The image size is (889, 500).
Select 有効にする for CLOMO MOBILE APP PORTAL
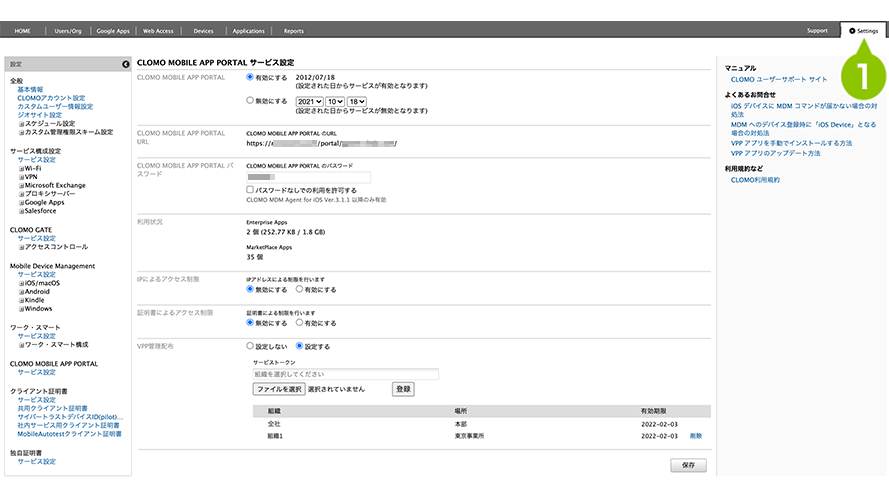pyautogui.click(x=249, y=77)
